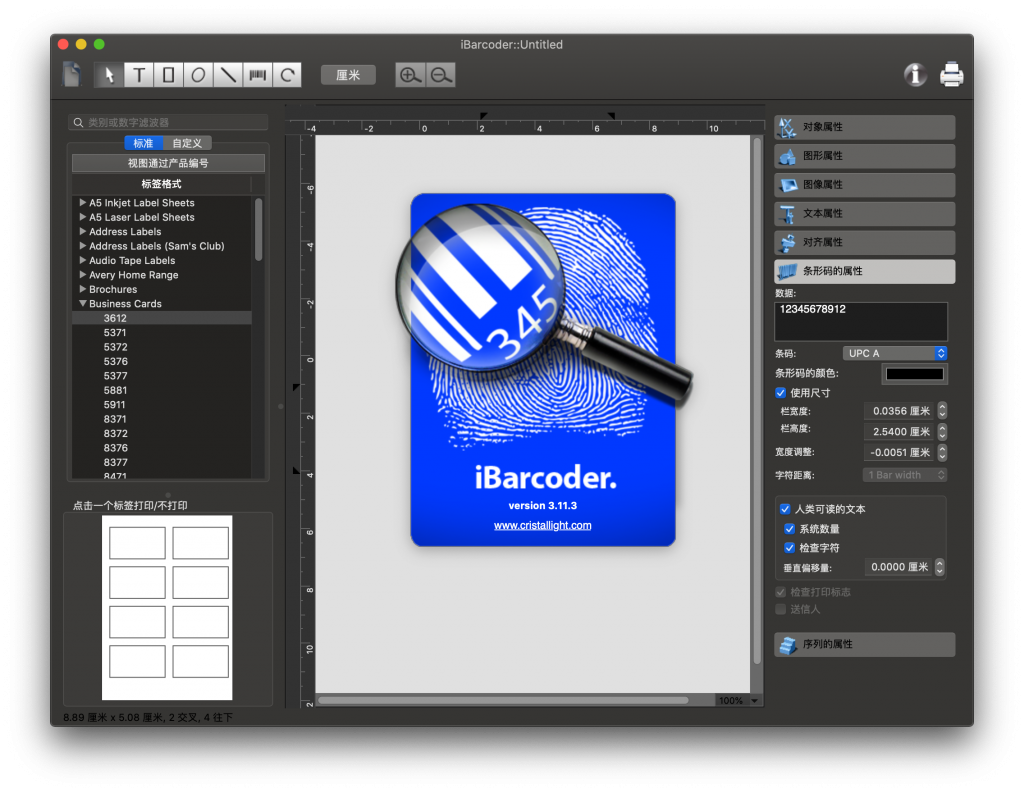This screenshot has width=1024, height=793.
Task: Click the 序列的属性 panel icon
Action: click(x=787, y=645)
